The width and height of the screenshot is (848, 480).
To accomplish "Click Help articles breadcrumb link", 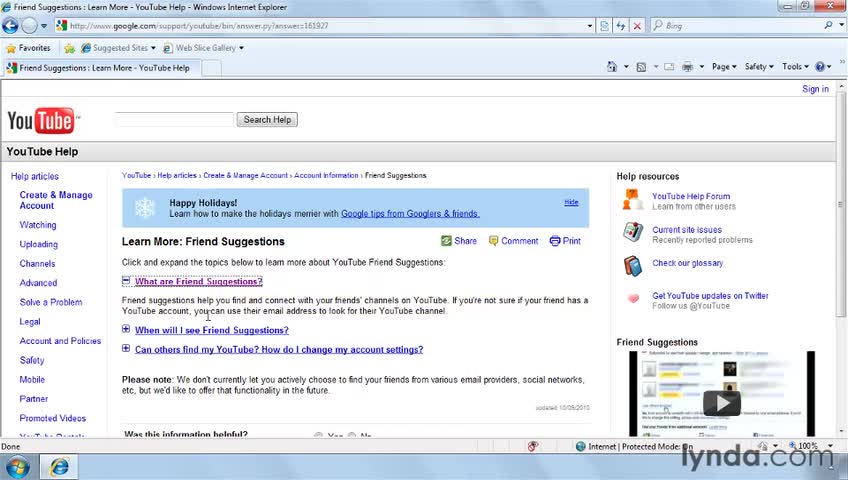I will click(177, 176).
